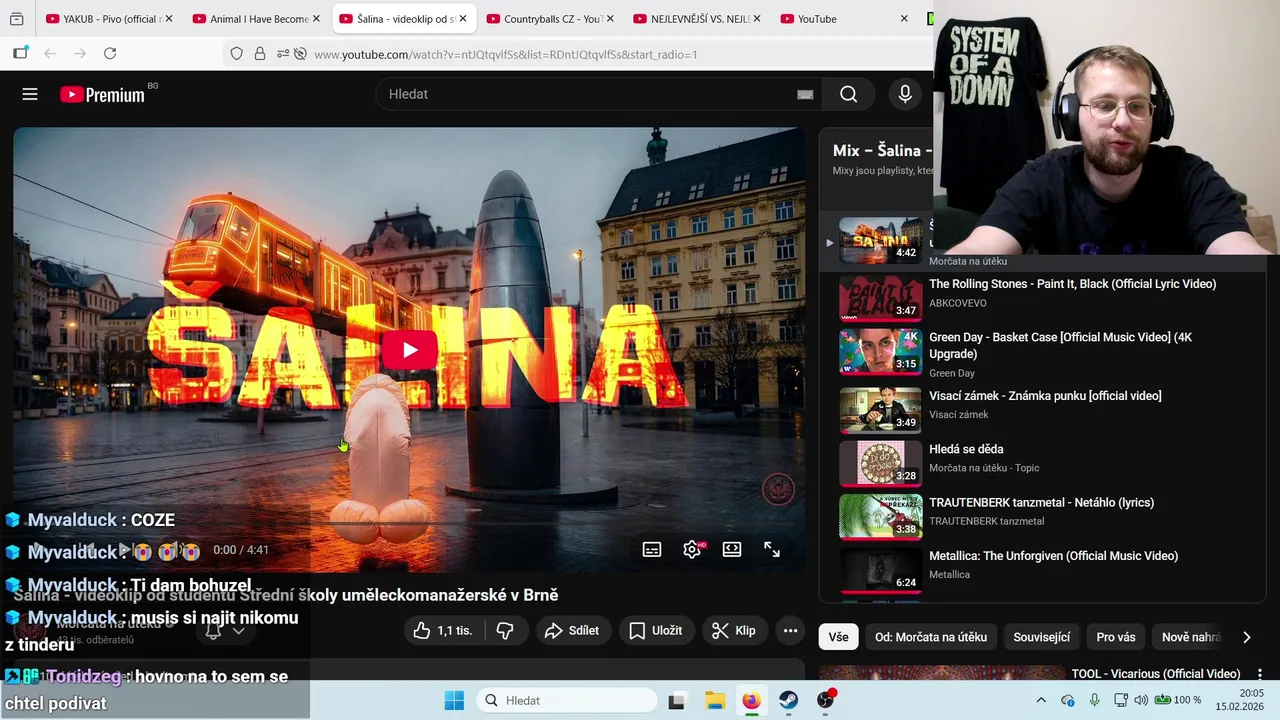This screenshot has height=720, width=1280.
Task: Select the Související filter chip
Action: tap(1041, 637)
